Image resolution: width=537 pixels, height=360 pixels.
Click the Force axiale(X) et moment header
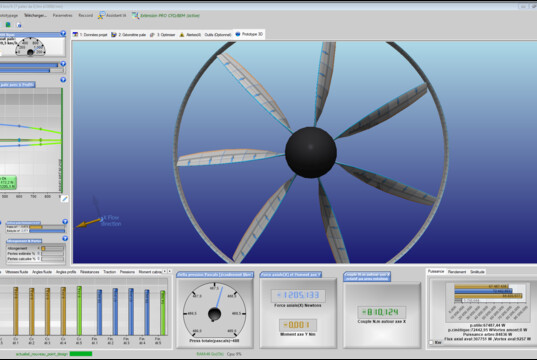point(290,275)
